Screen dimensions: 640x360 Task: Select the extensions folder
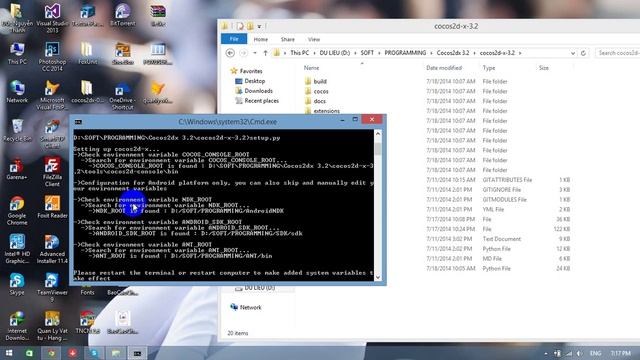pos(327,111)
